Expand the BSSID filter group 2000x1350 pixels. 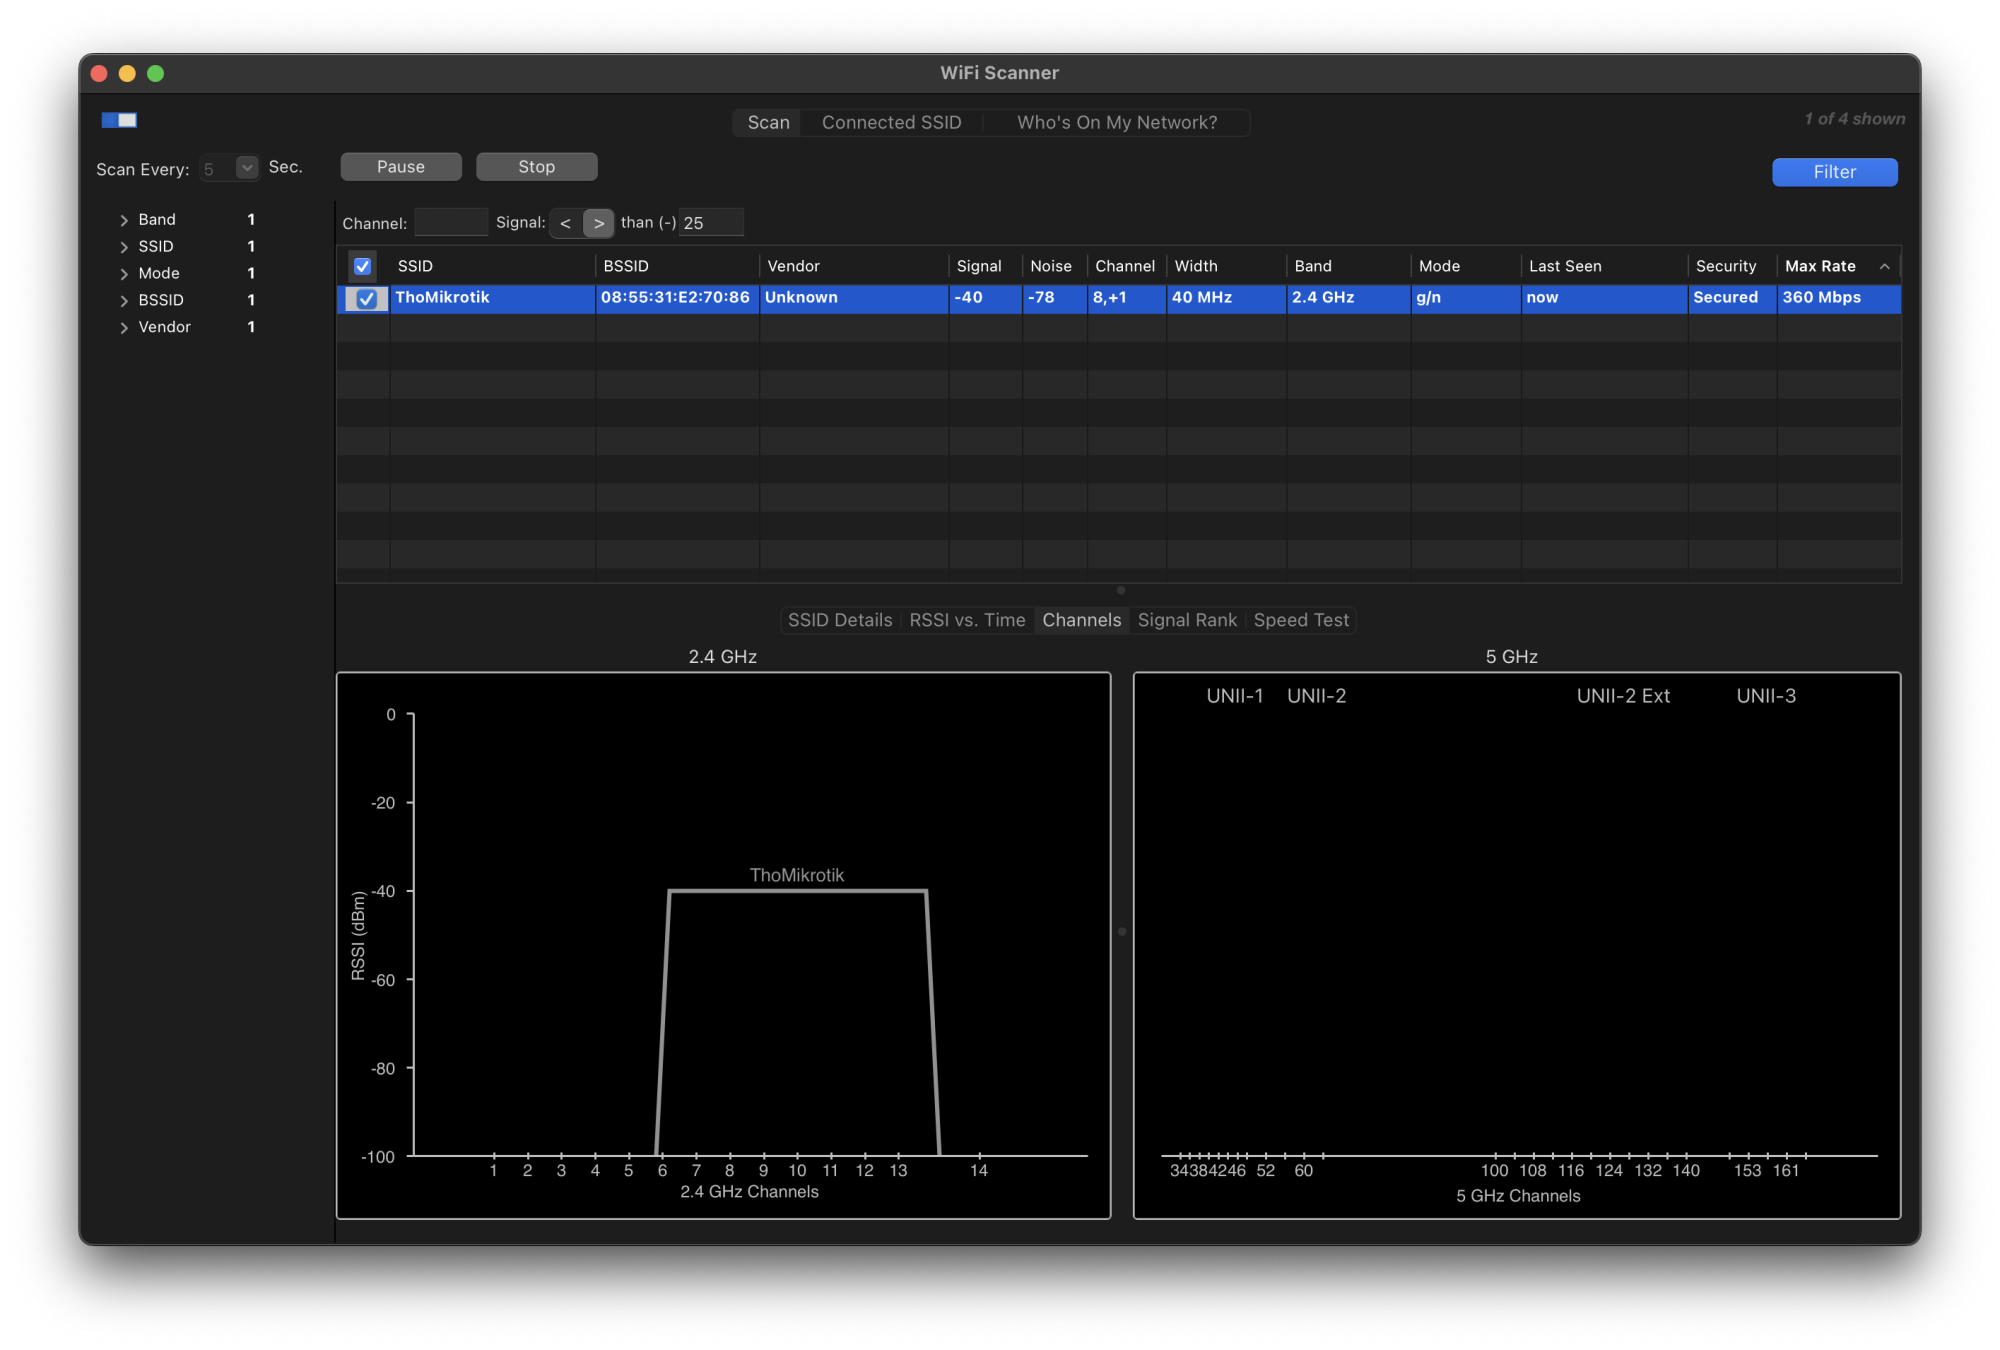pos(124,301)
